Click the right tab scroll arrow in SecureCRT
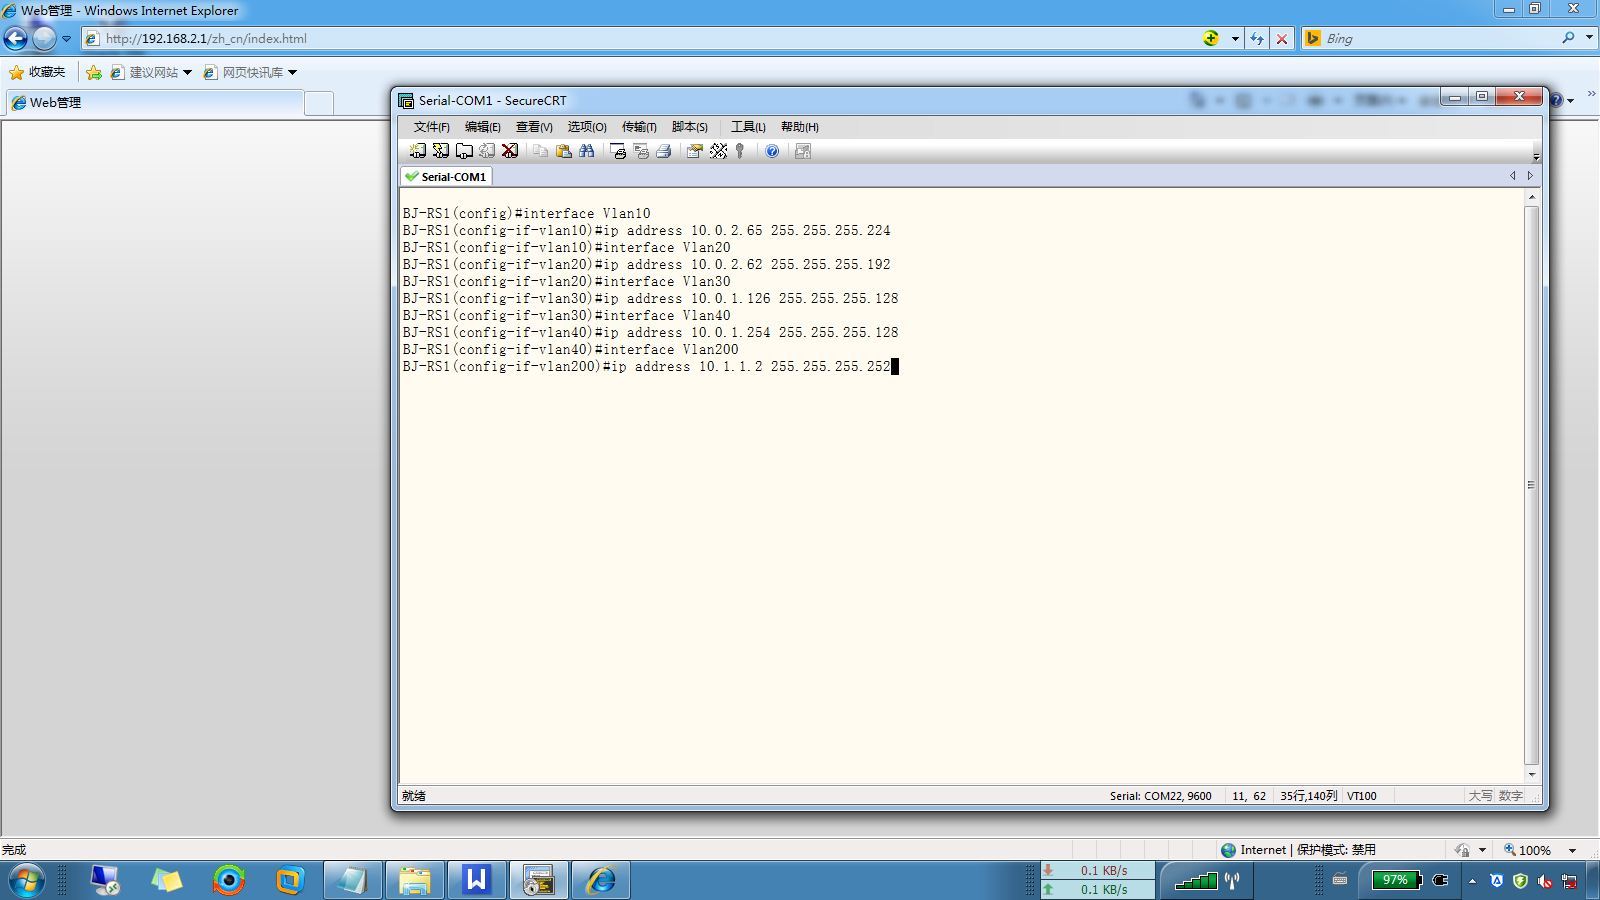Image resolution: width=1600 pixels, height=900 pixels. pos(1529,176)
